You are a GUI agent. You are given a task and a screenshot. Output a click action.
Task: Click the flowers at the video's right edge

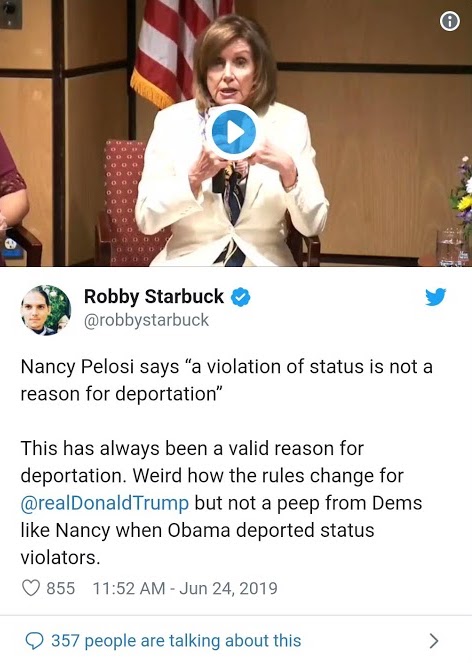[462, 199]
